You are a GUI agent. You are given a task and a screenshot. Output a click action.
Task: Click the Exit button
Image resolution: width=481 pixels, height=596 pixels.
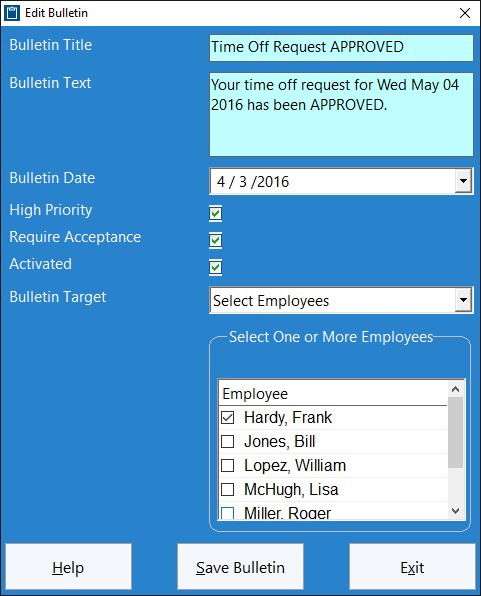(x=412, y=566)
